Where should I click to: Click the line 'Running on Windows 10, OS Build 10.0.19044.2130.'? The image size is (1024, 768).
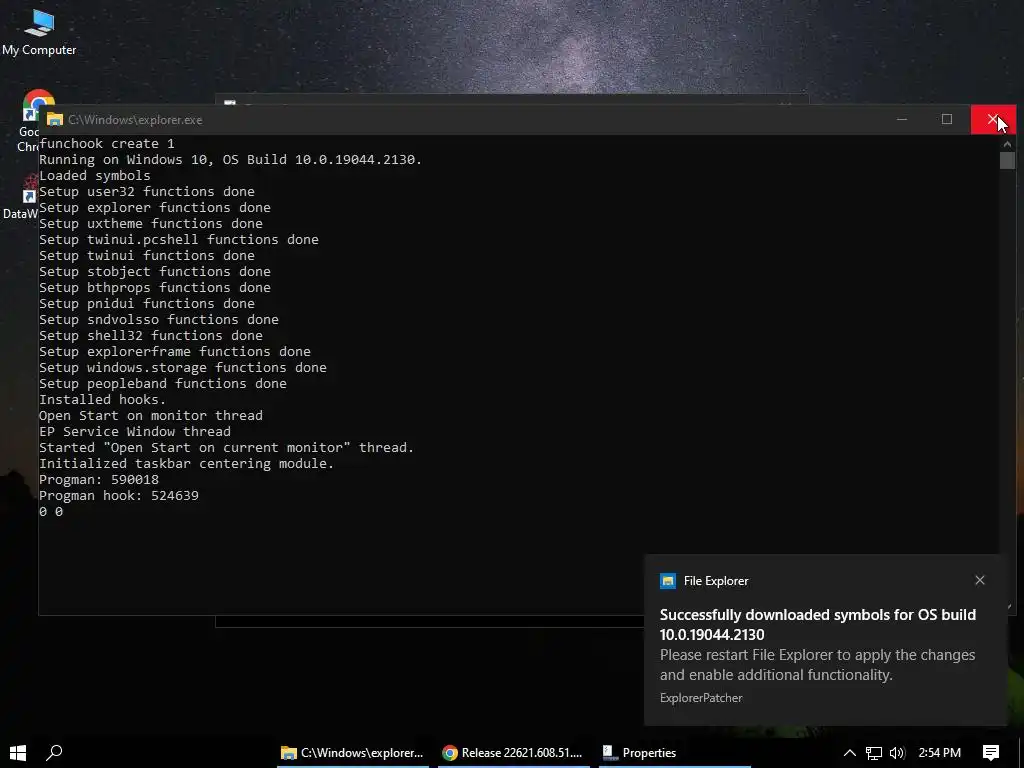(231, 159)
